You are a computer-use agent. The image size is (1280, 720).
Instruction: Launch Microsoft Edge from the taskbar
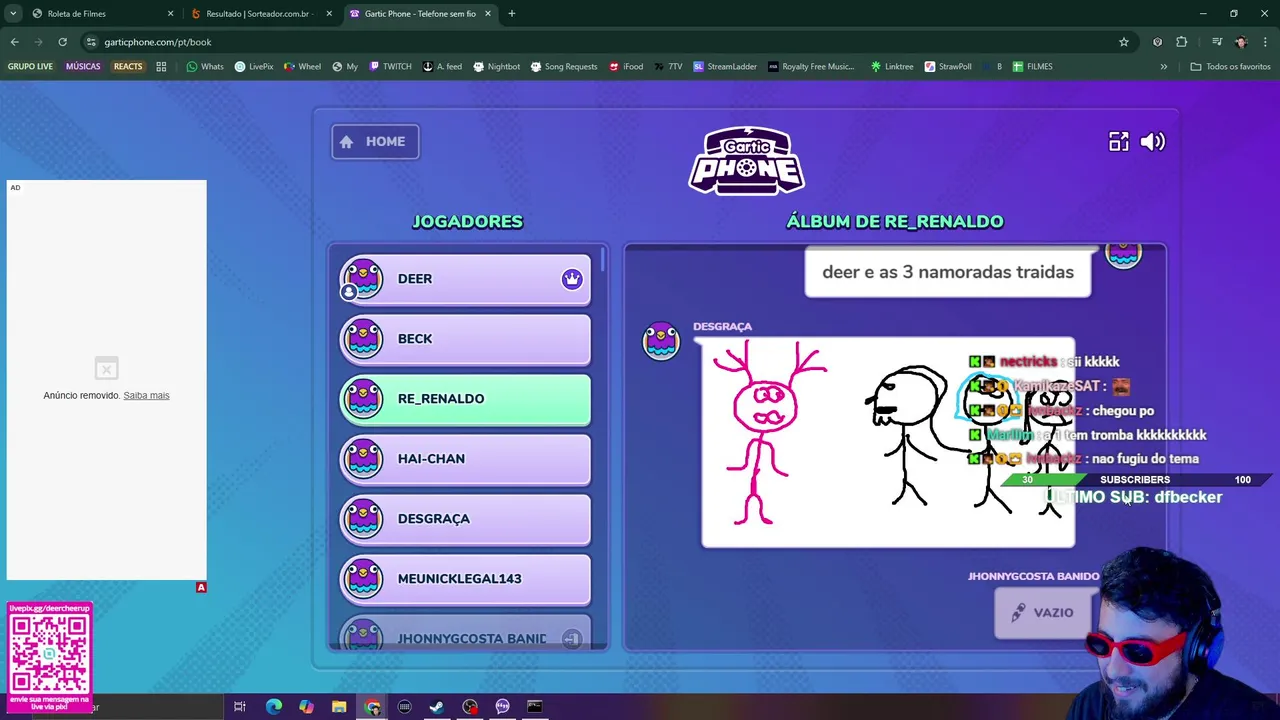(x=273, y=707)
